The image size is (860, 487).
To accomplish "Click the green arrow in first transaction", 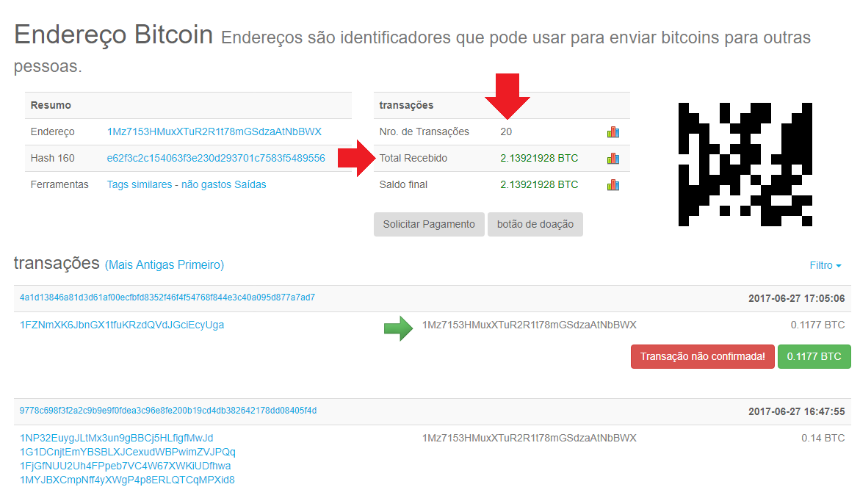I will pyautogui.click(x=398, y=329).
